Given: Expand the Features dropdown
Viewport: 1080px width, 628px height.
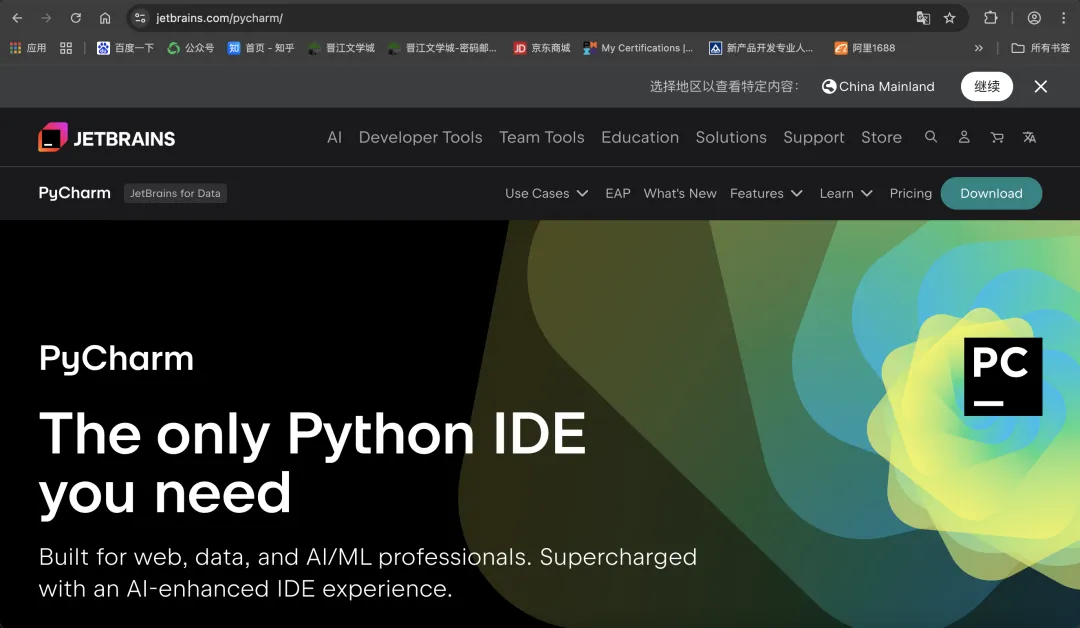Looking at the screenshot, I should [x=766, y=193].
